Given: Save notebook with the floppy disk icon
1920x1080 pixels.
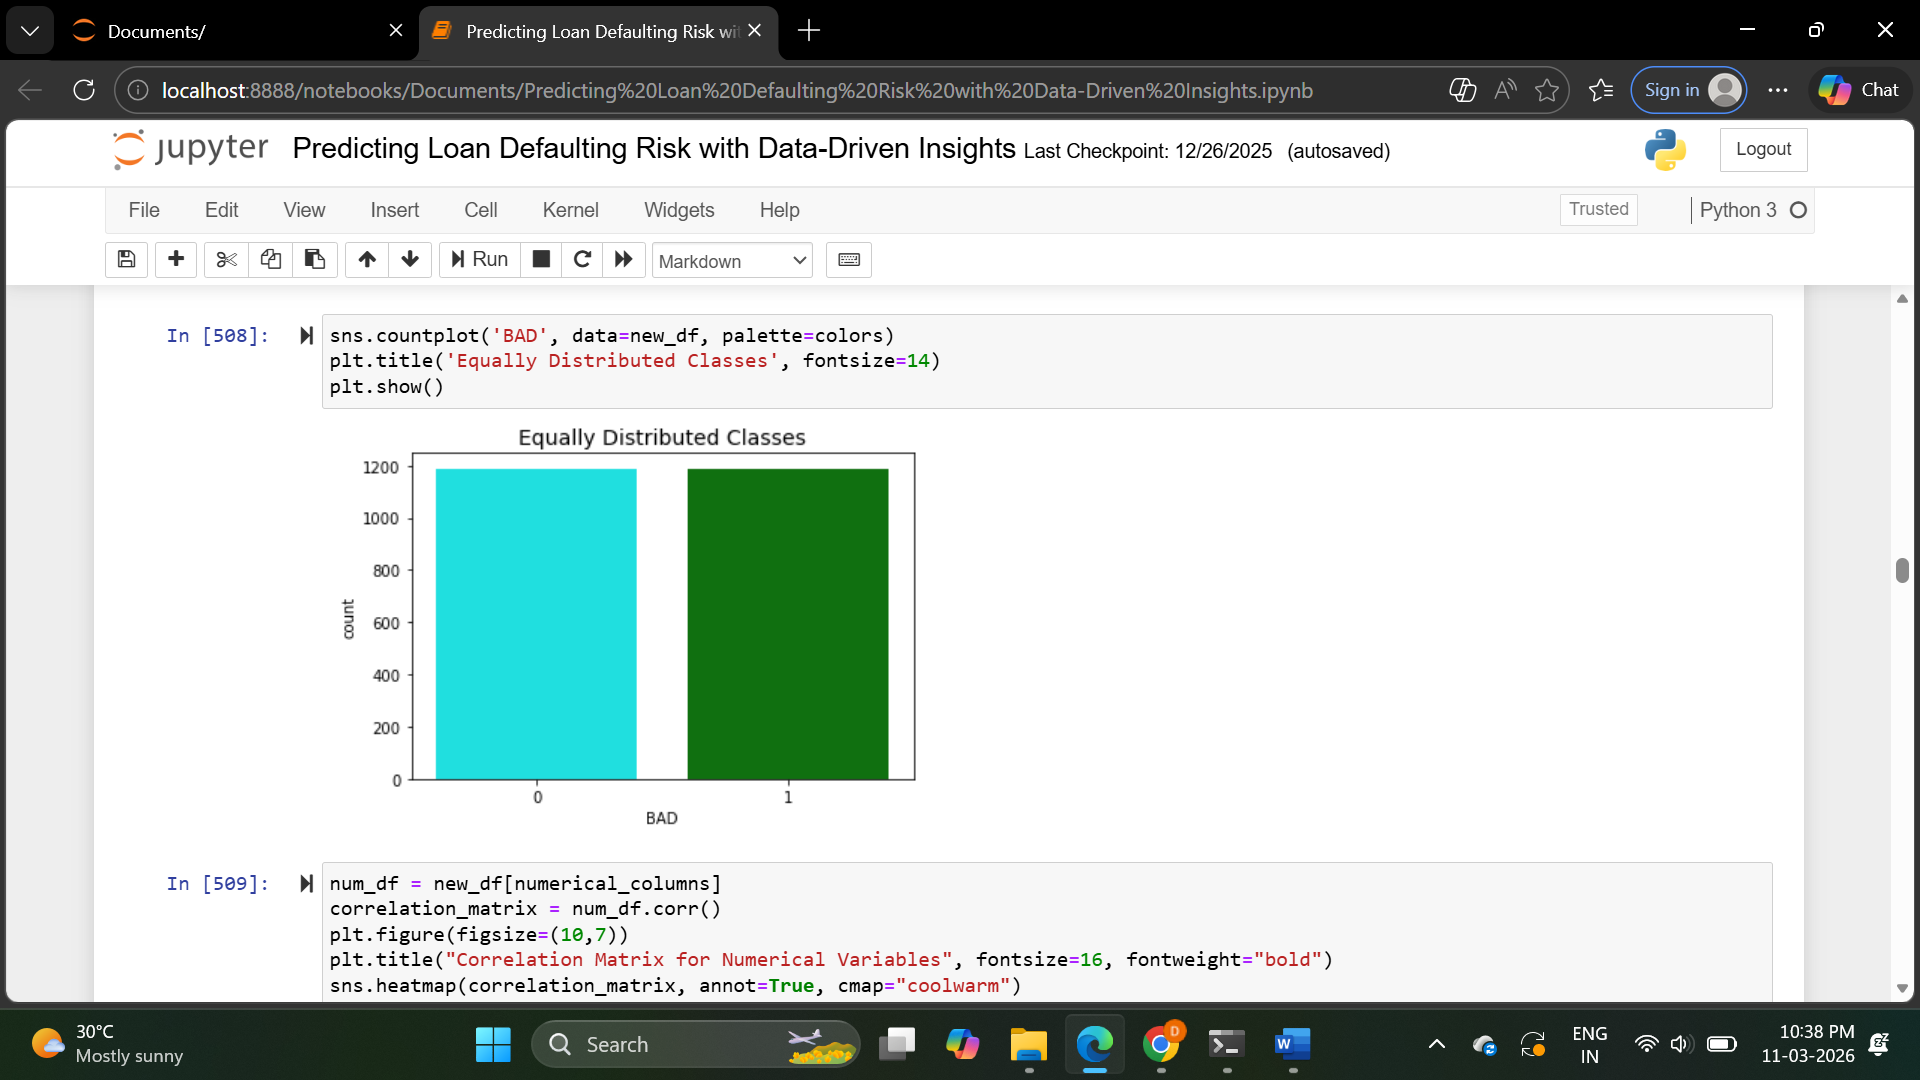Looking at the screenshot, I should click(126, 260).
